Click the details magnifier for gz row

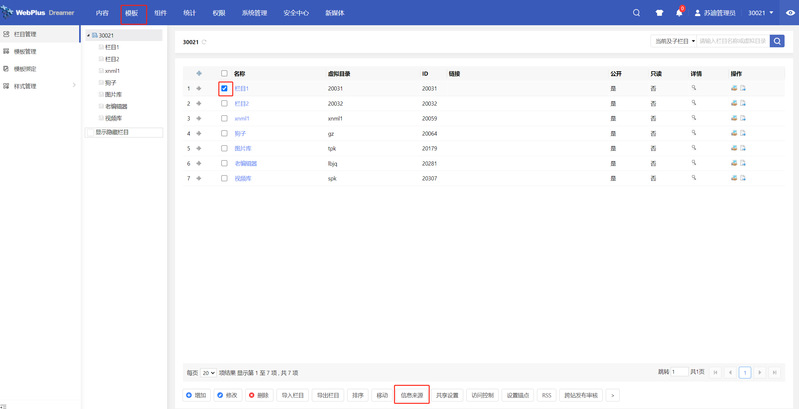click(x=694, y=133)
